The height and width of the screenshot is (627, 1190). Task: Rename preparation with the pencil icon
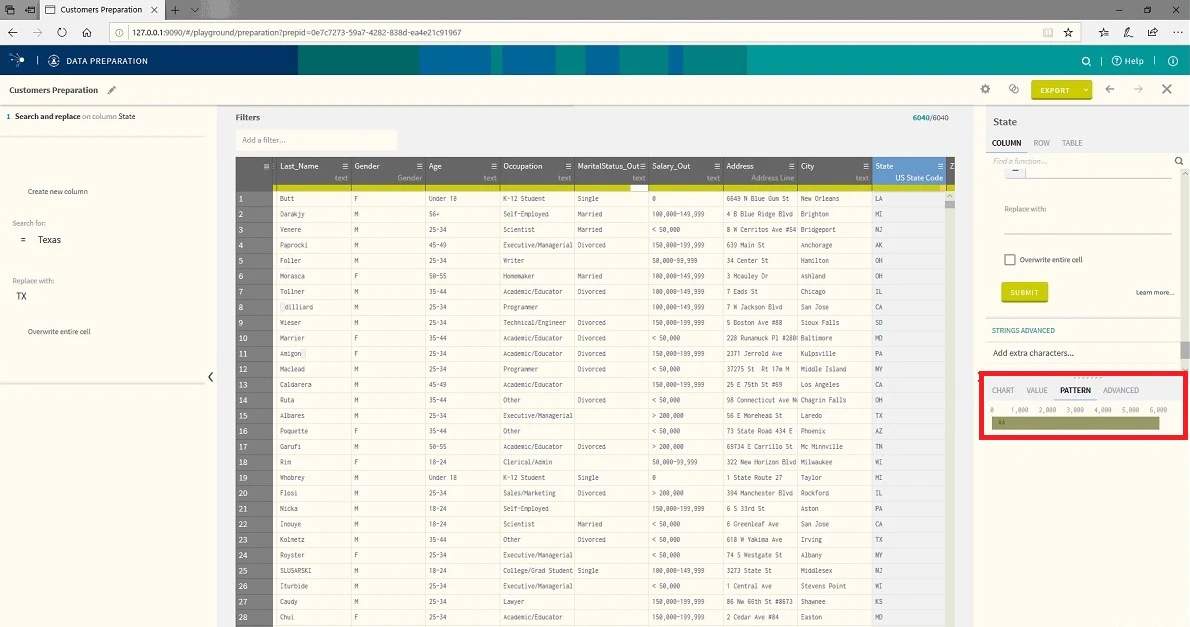point(112,90)
